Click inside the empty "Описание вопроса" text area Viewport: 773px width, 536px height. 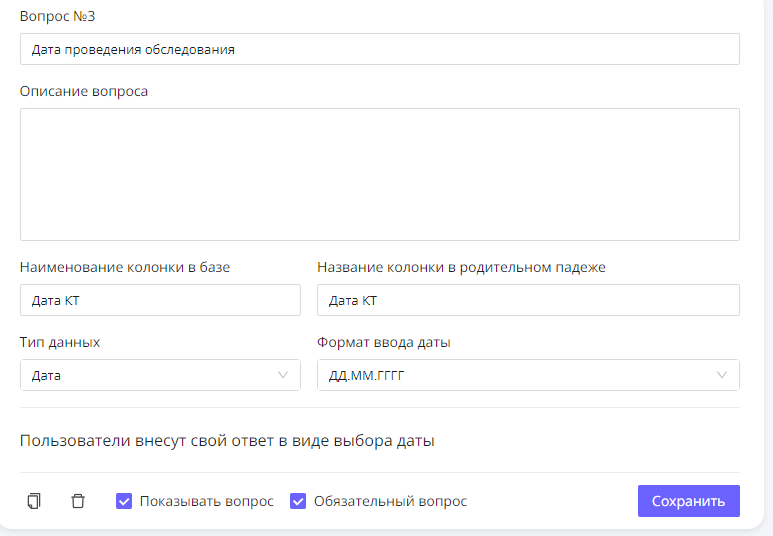click(x=379, y=174)
